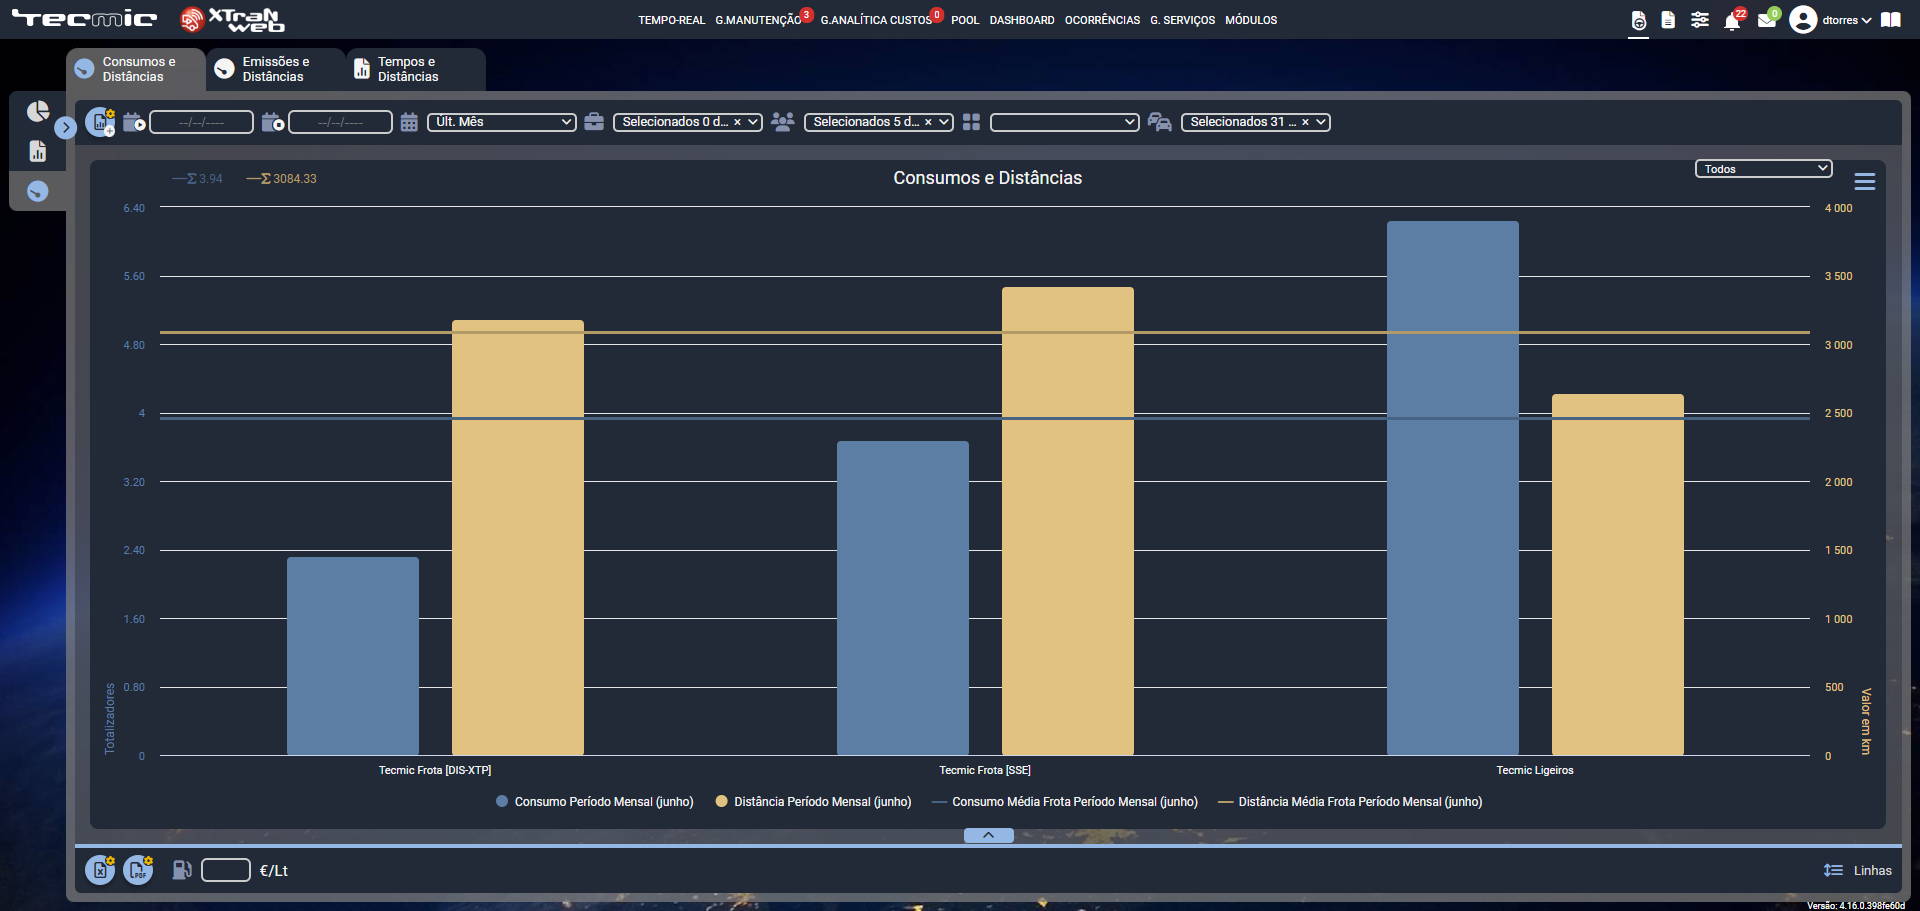
Task: Toggle Distância Período Mensal legend series
Action: (x=814, y=802)
